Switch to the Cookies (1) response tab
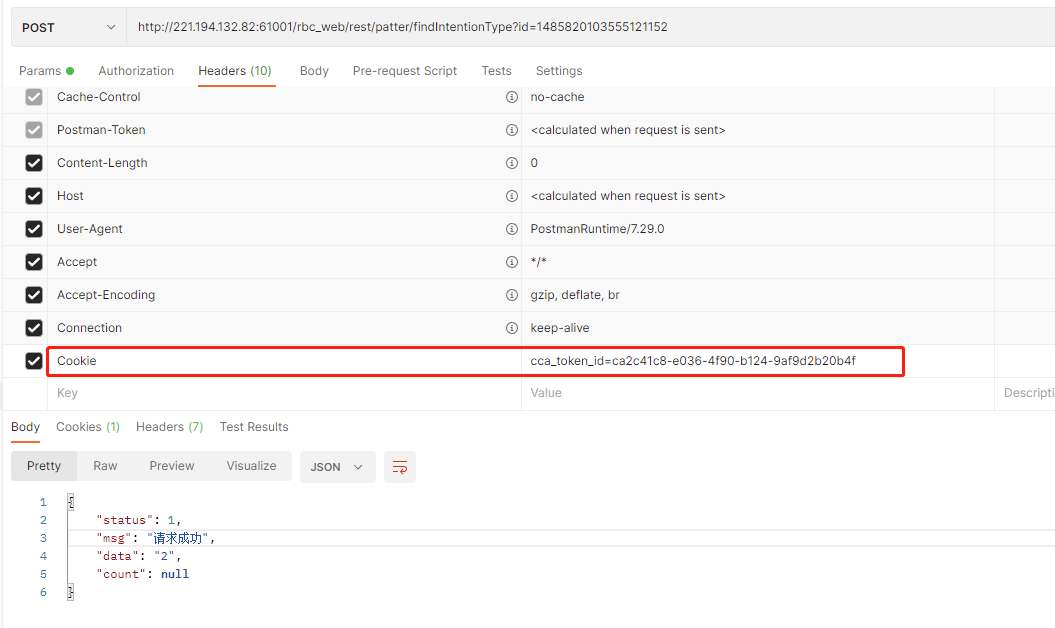Viewport: 1055px width, 628px height. 87,427
